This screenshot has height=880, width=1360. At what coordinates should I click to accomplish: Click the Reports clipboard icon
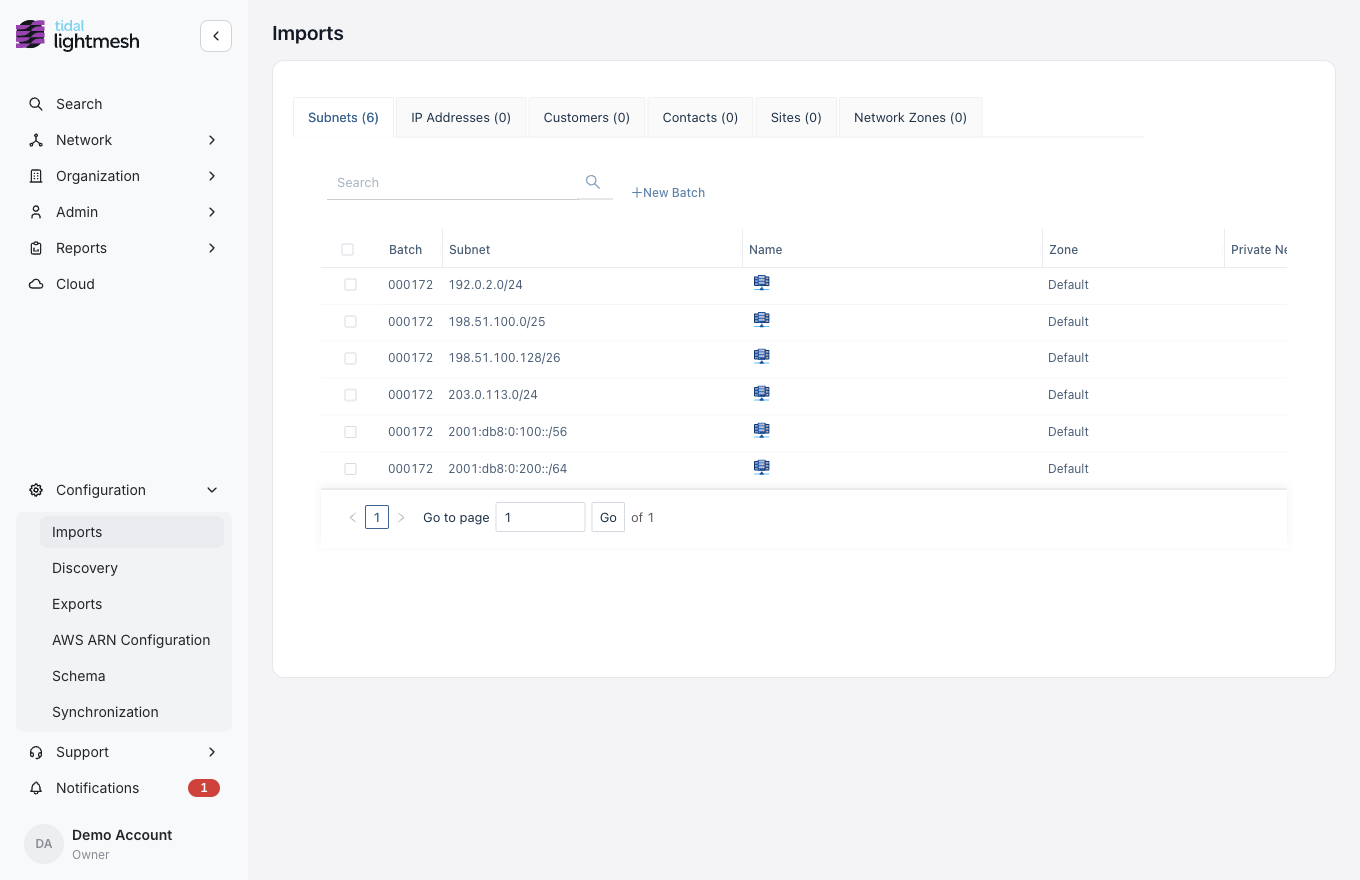[x=36, y=248]
